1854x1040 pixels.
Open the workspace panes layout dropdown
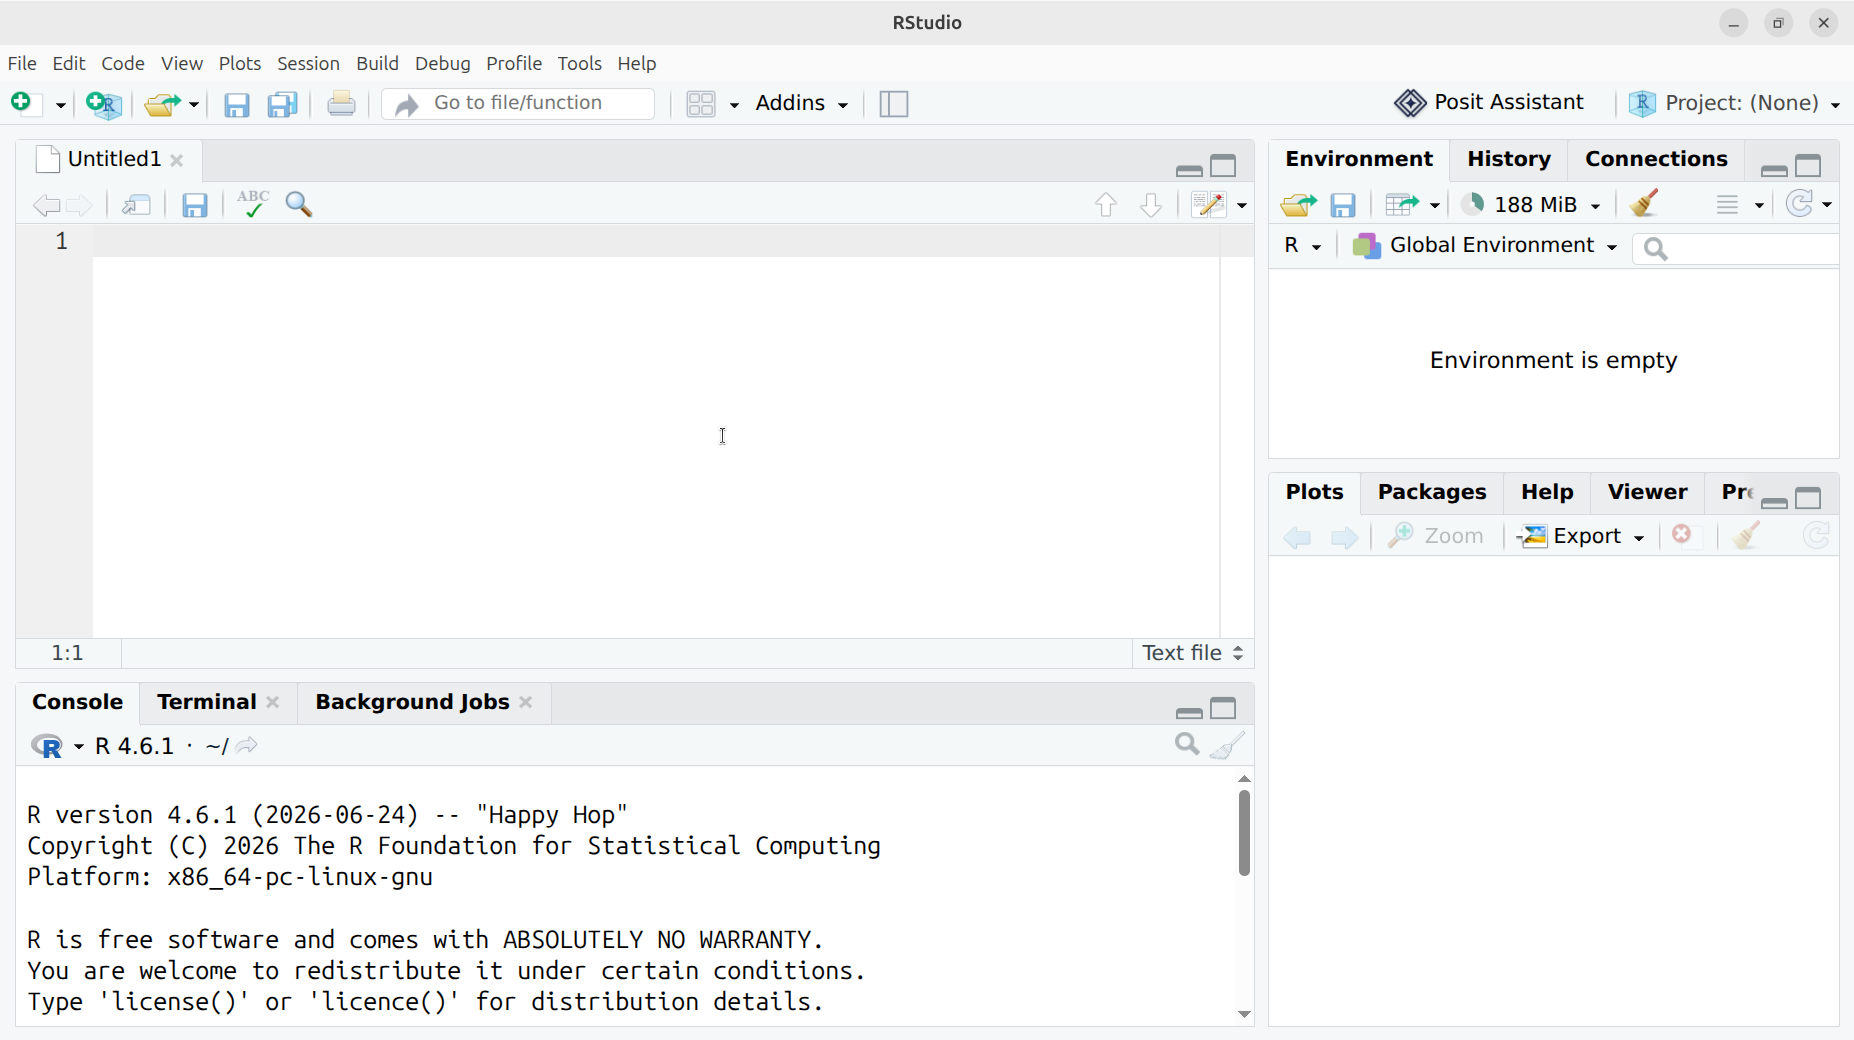(x=712, y=104)
